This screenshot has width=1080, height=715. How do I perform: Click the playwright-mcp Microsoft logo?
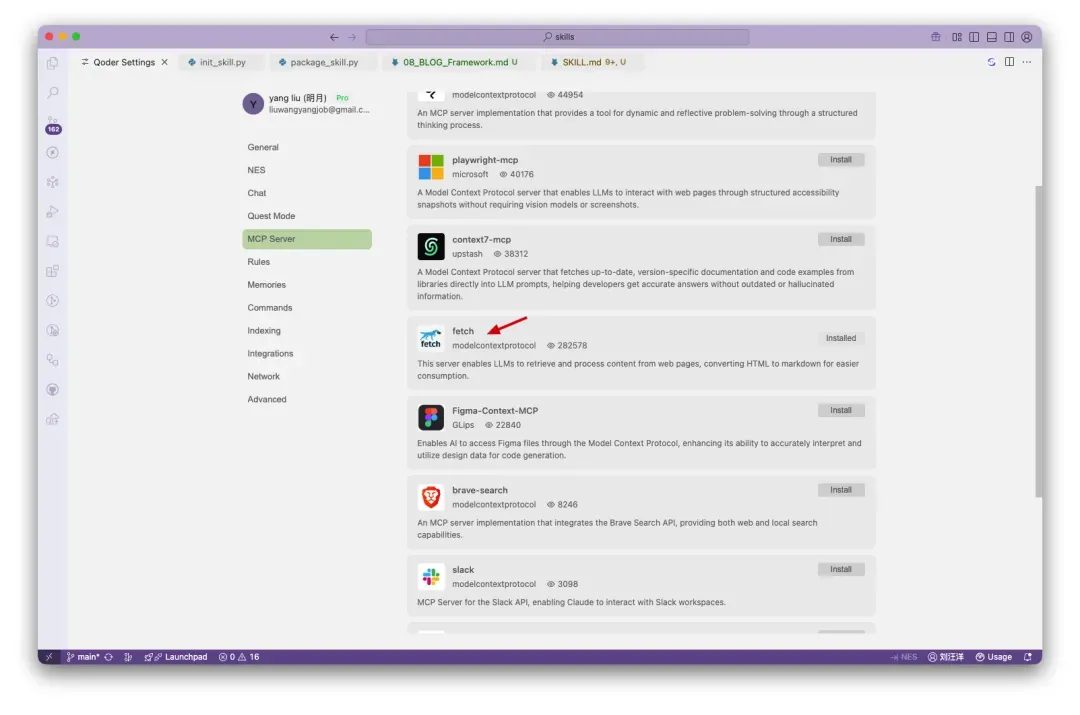pyautogui.click(x=430, y=167)
